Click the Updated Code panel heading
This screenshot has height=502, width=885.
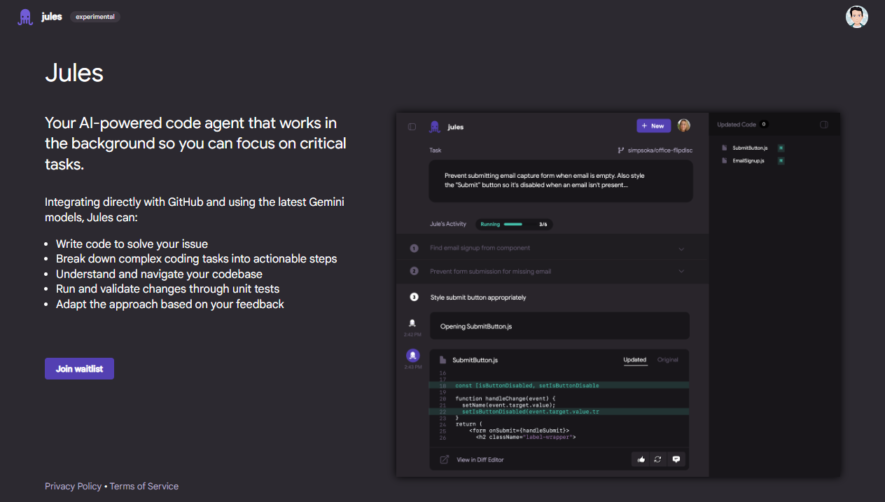[736, 124]
